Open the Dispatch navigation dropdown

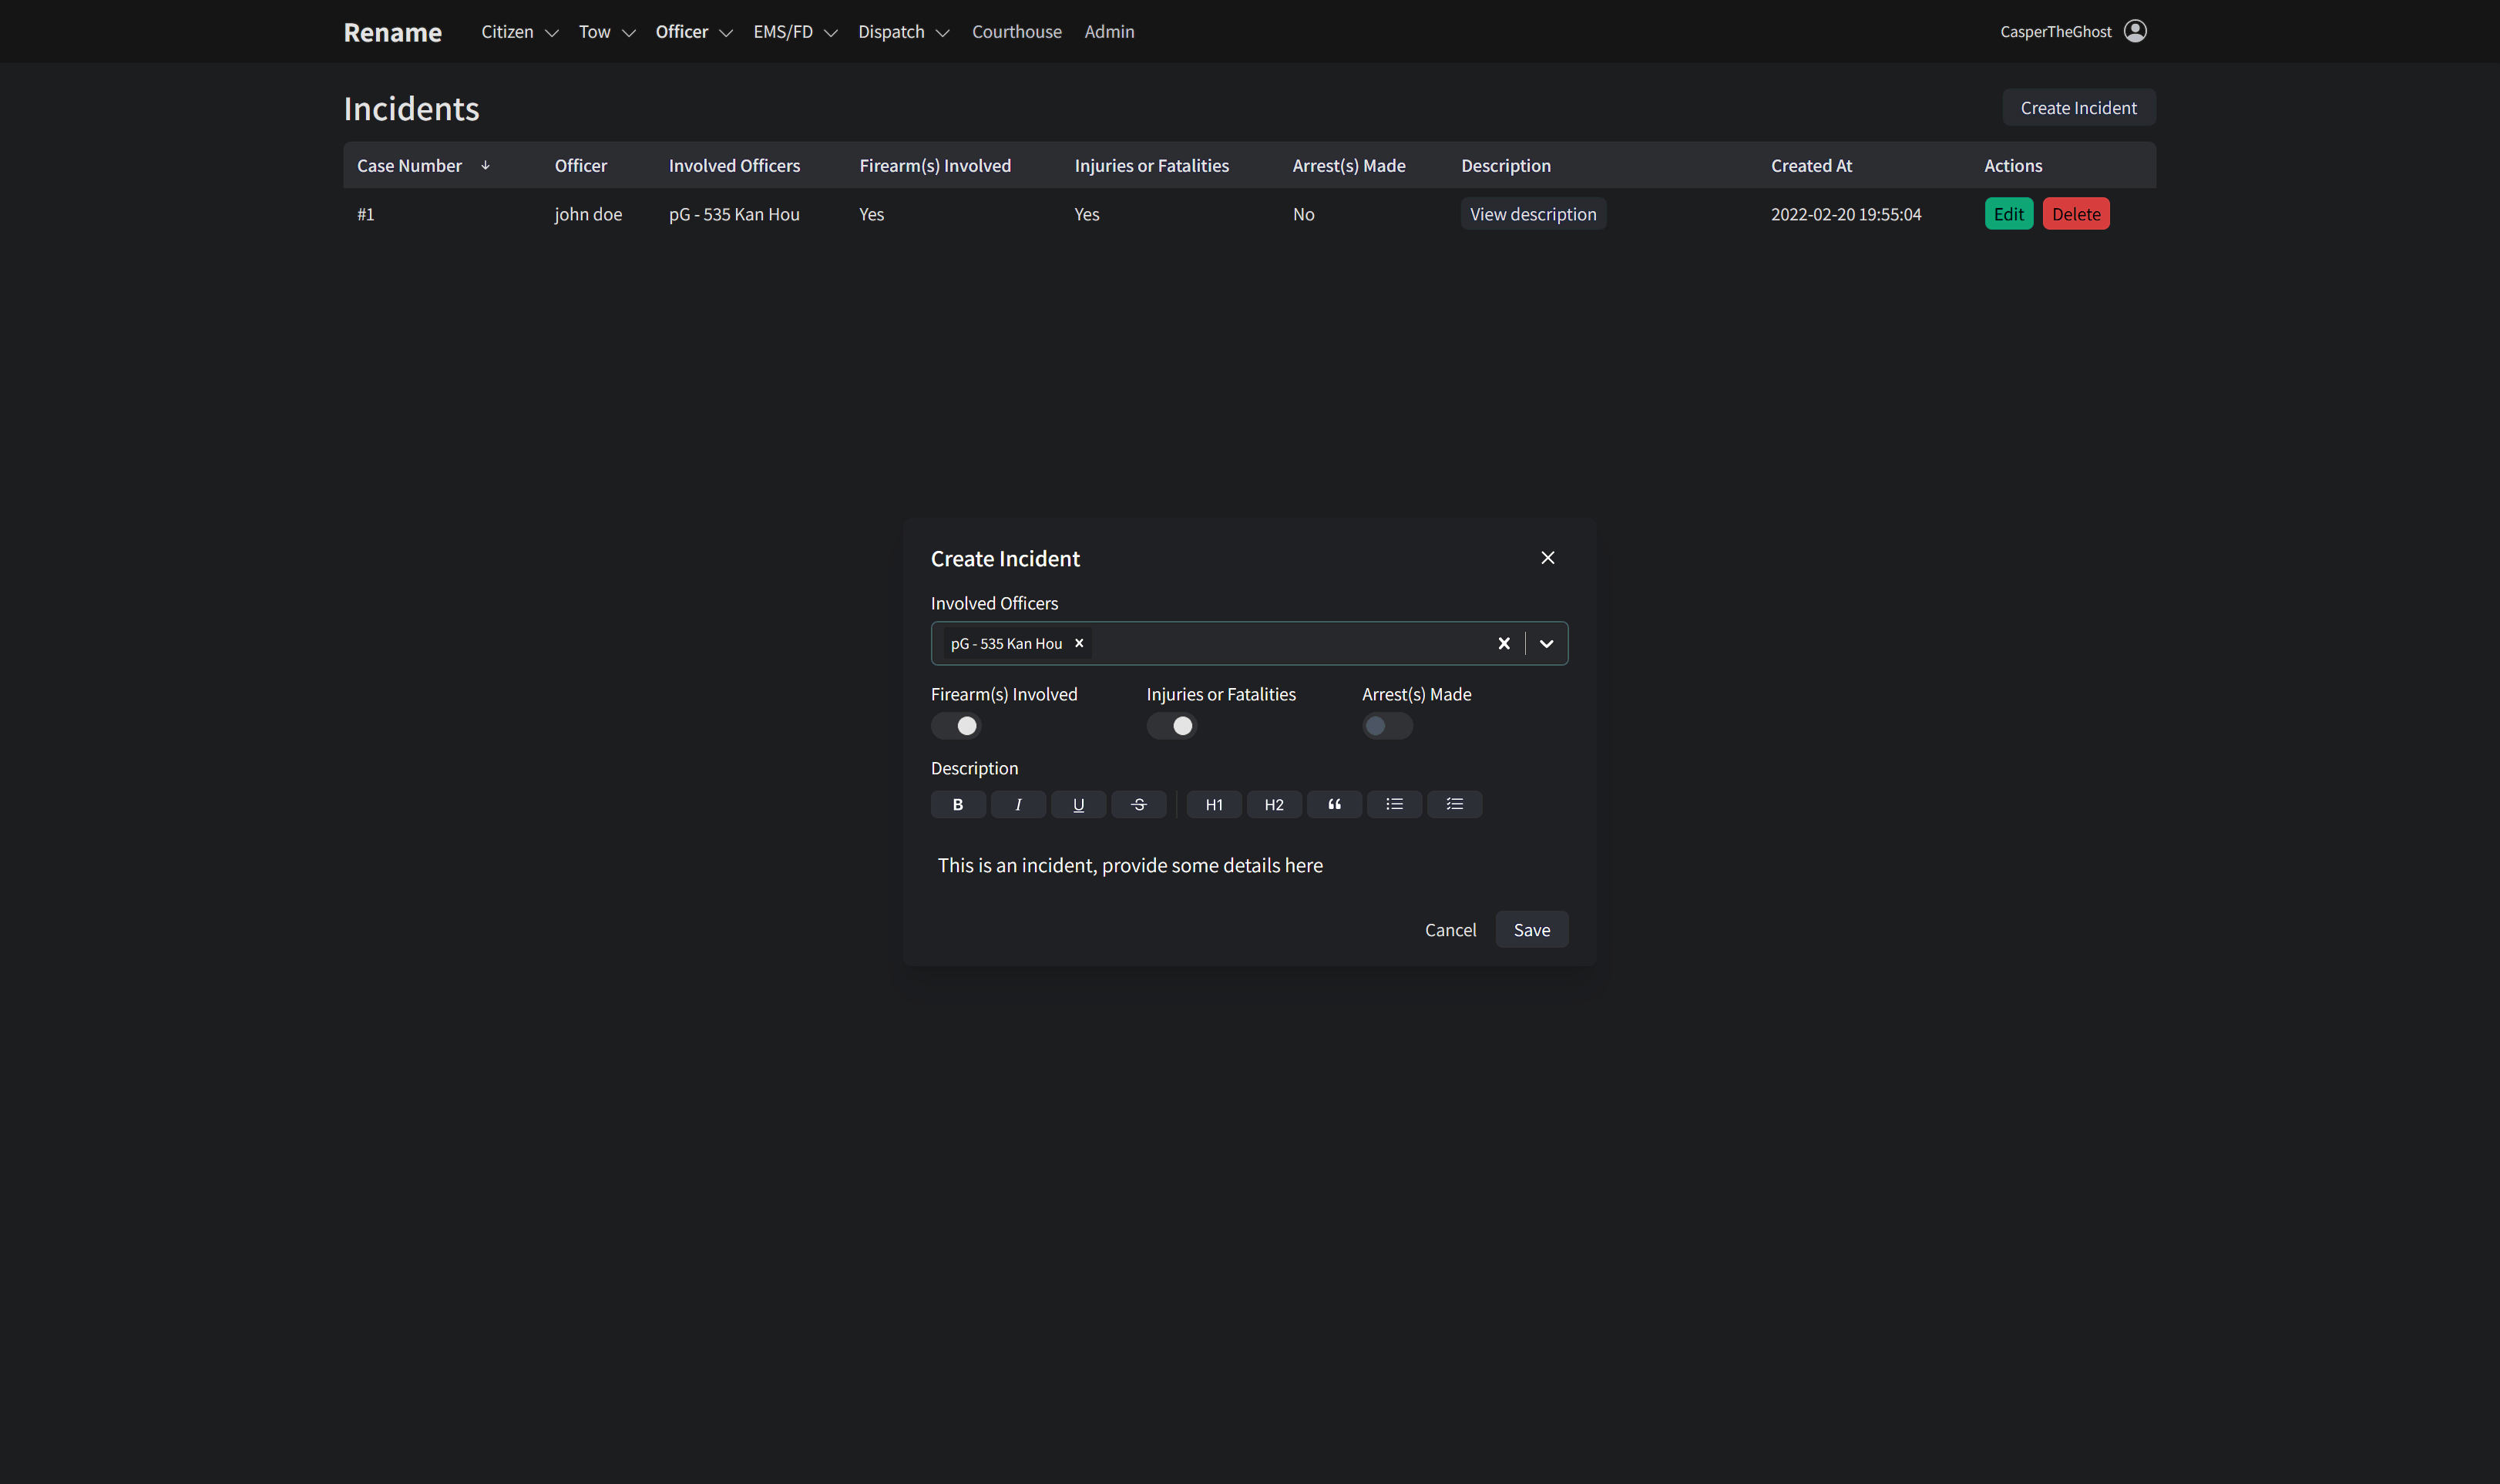902,31
